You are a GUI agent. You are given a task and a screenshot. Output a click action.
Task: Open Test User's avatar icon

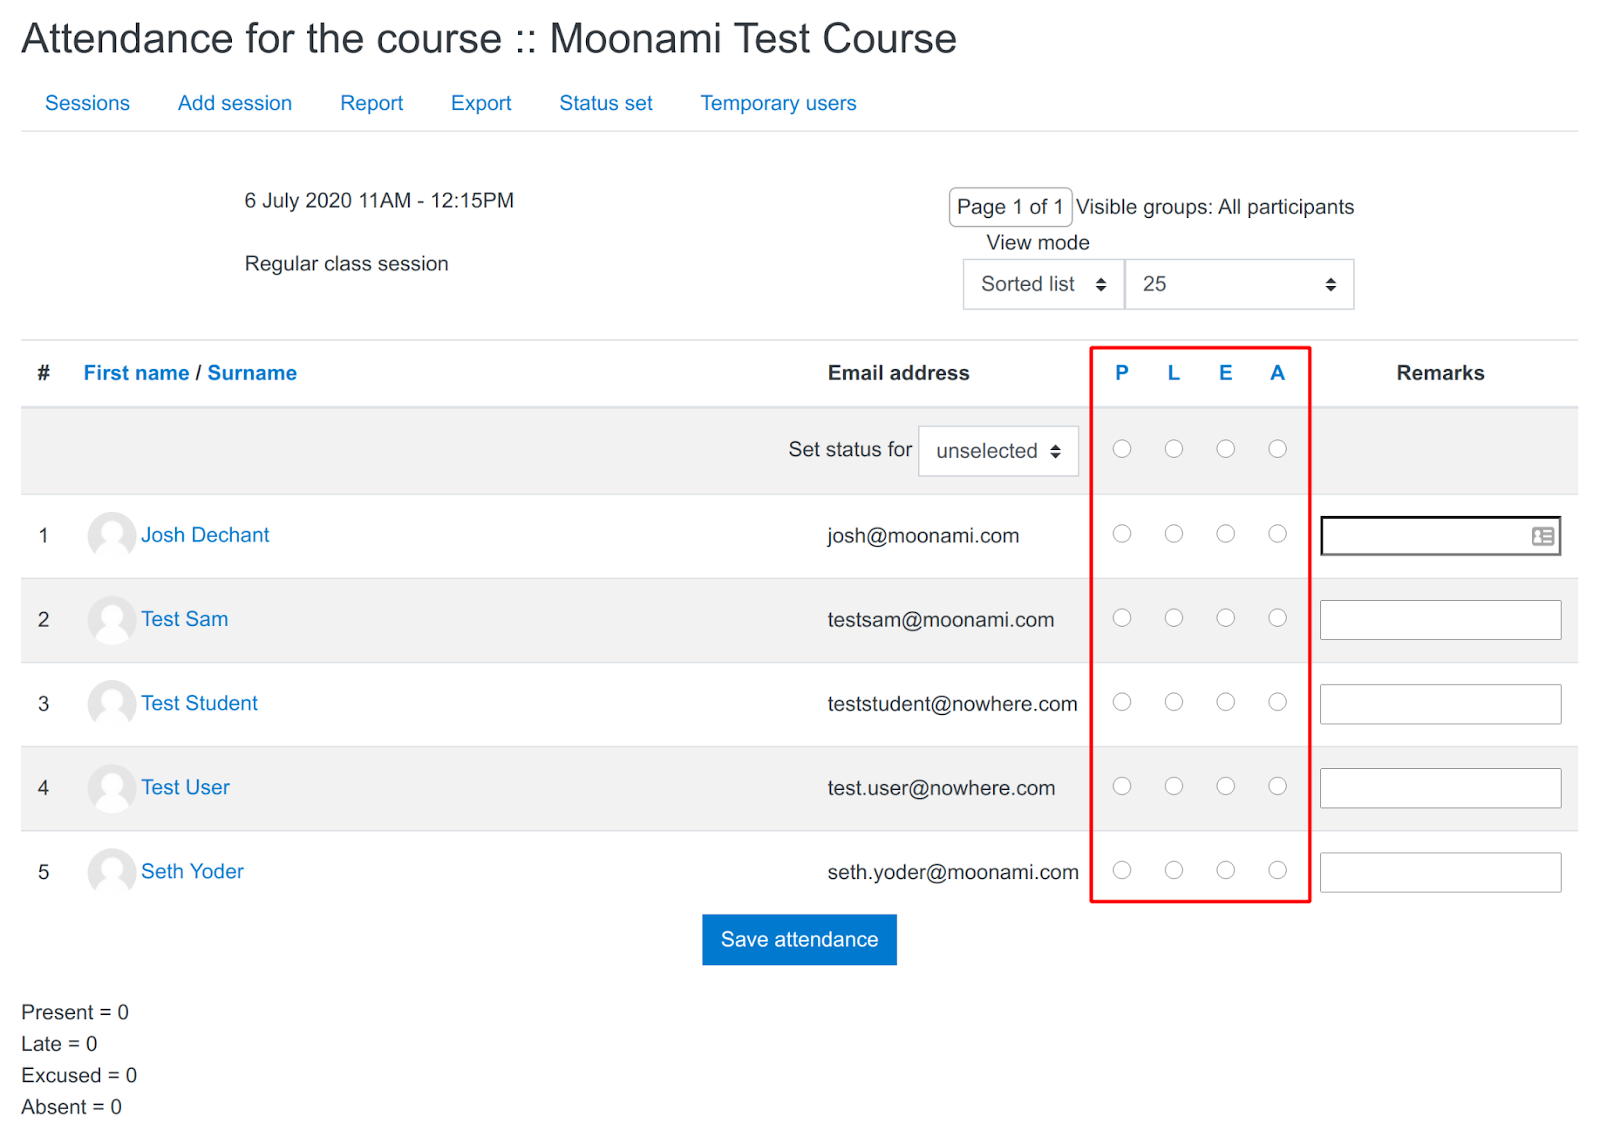tap(111, 788)
